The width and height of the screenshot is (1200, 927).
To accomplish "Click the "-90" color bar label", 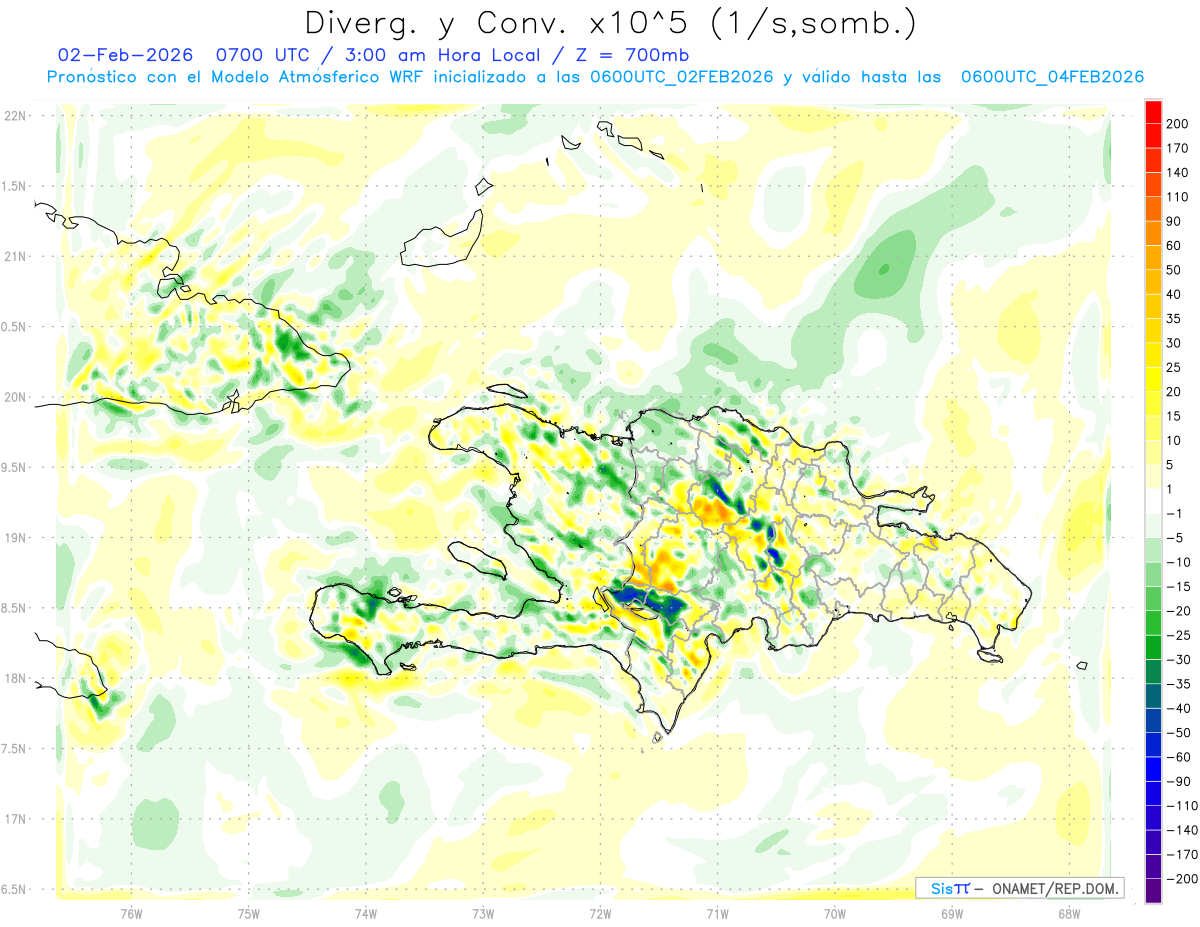I will (x=1180, y=781).
